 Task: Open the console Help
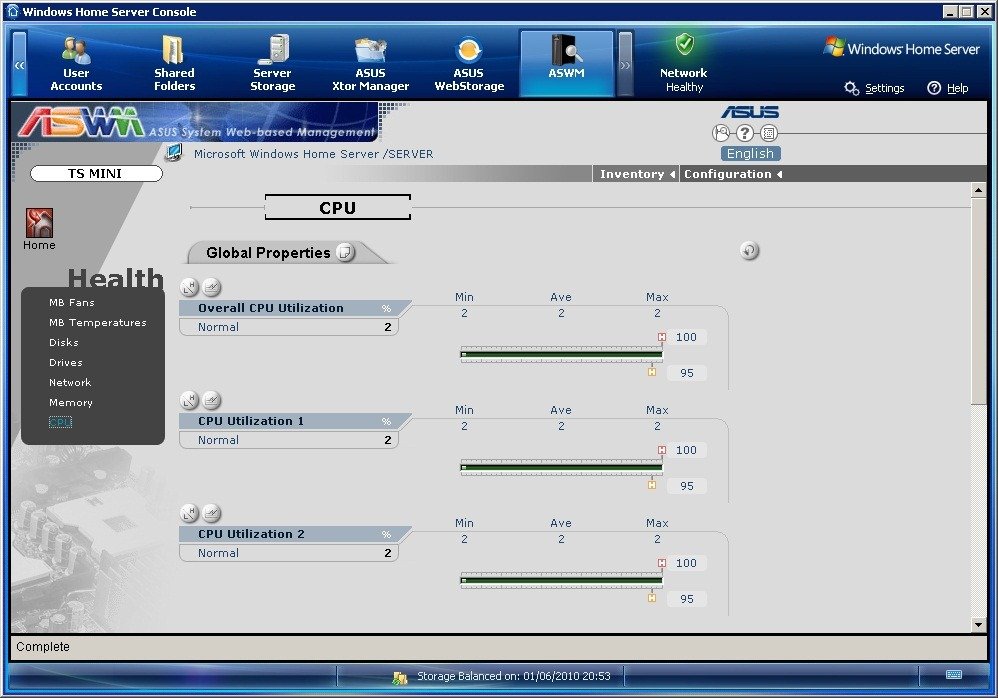(x=948, y=88)
